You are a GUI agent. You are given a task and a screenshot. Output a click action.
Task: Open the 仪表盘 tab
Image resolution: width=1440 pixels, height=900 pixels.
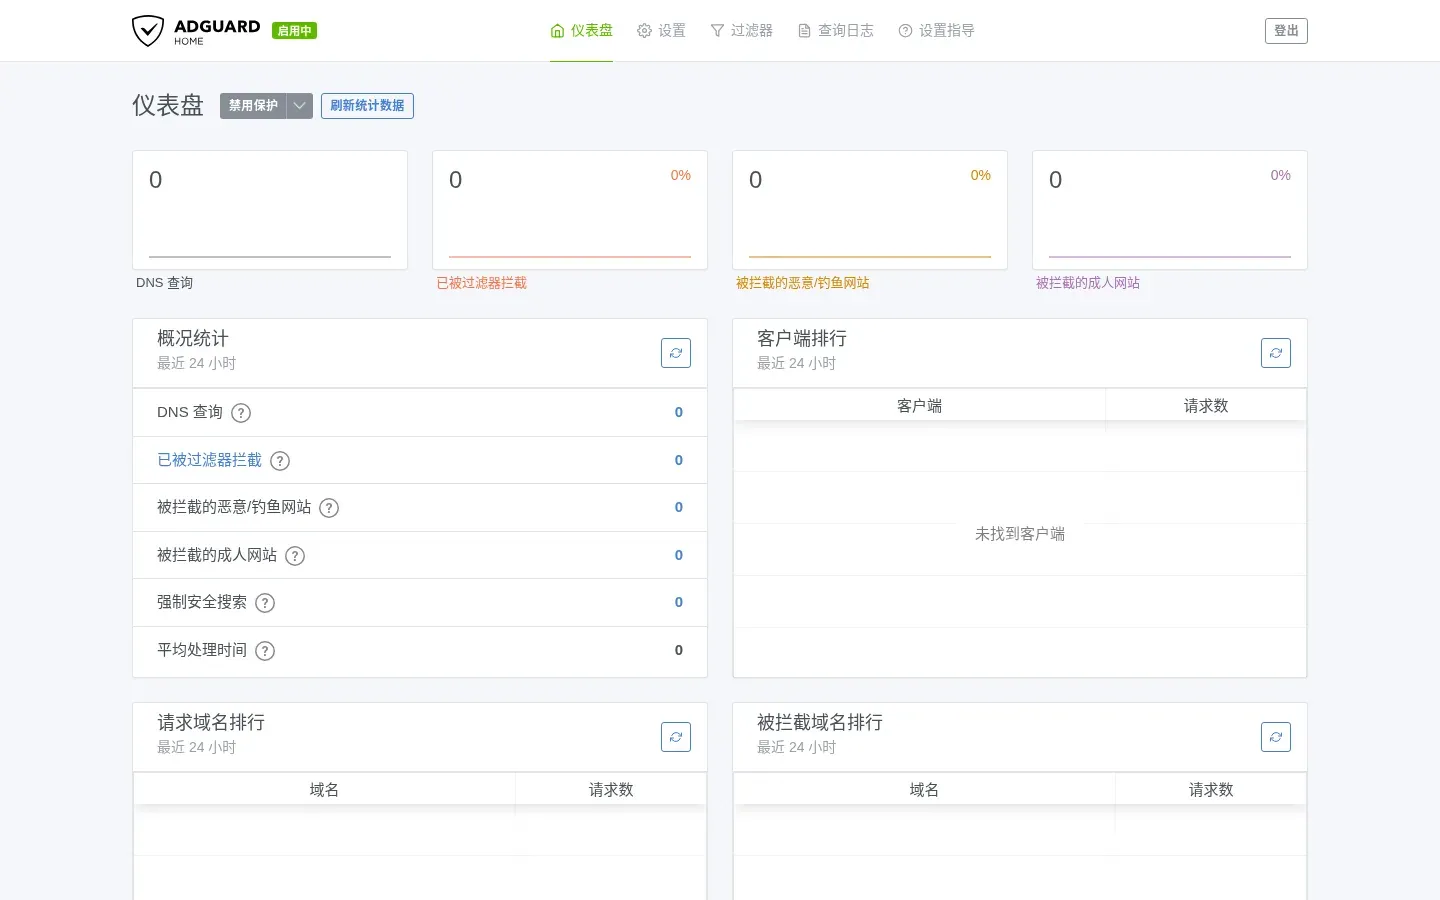(581, 31)
